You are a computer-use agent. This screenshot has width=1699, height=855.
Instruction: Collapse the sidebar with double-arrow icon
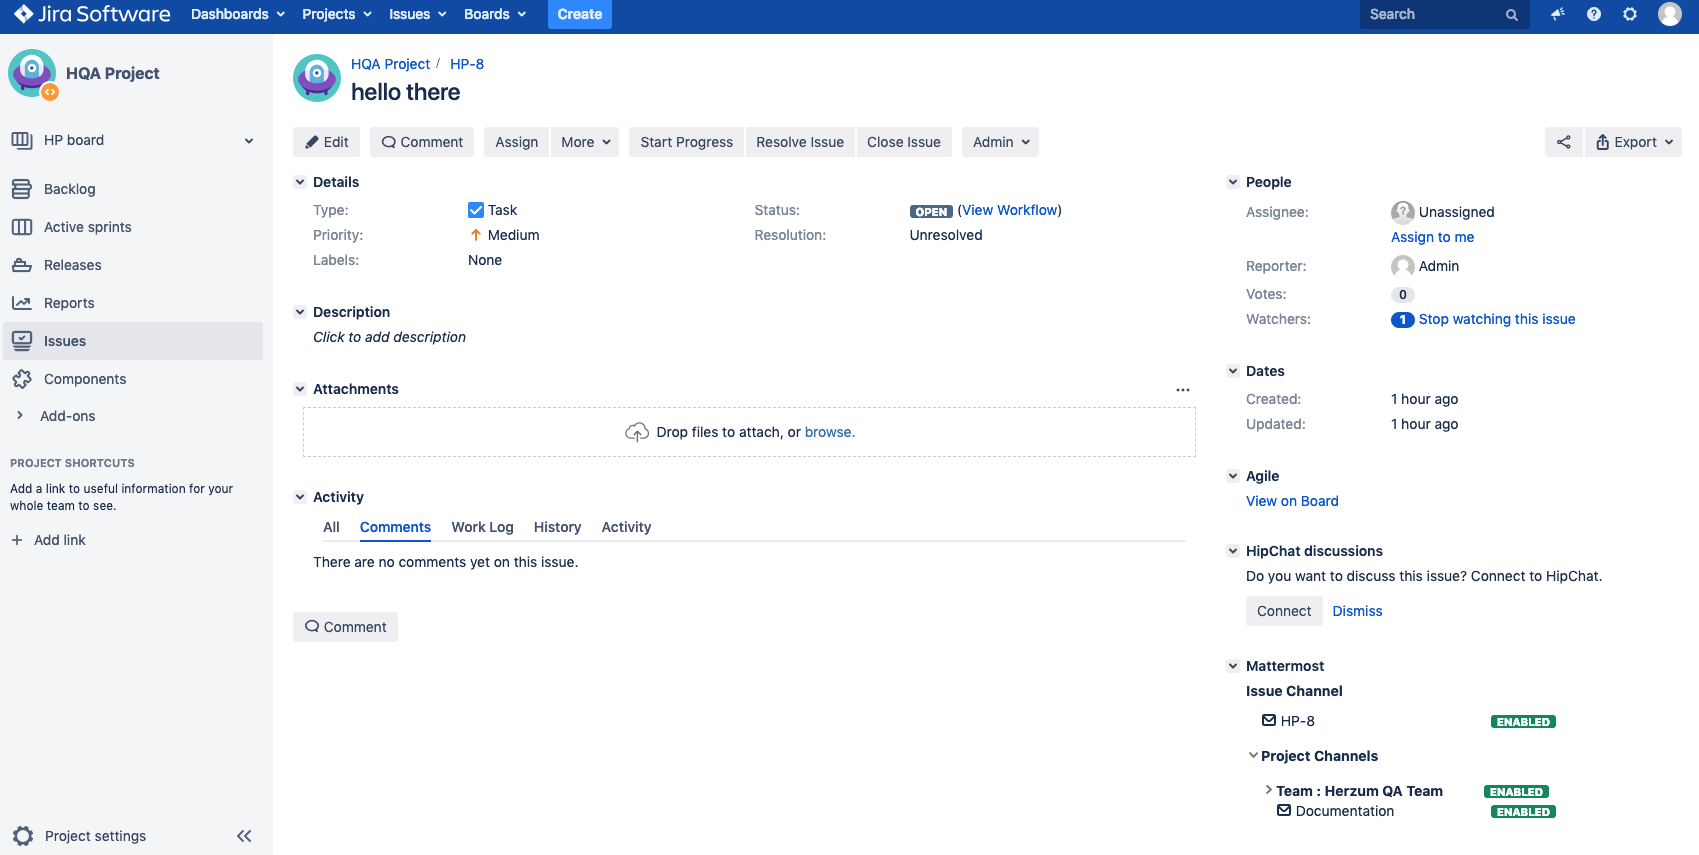click(x=244, y=836)
